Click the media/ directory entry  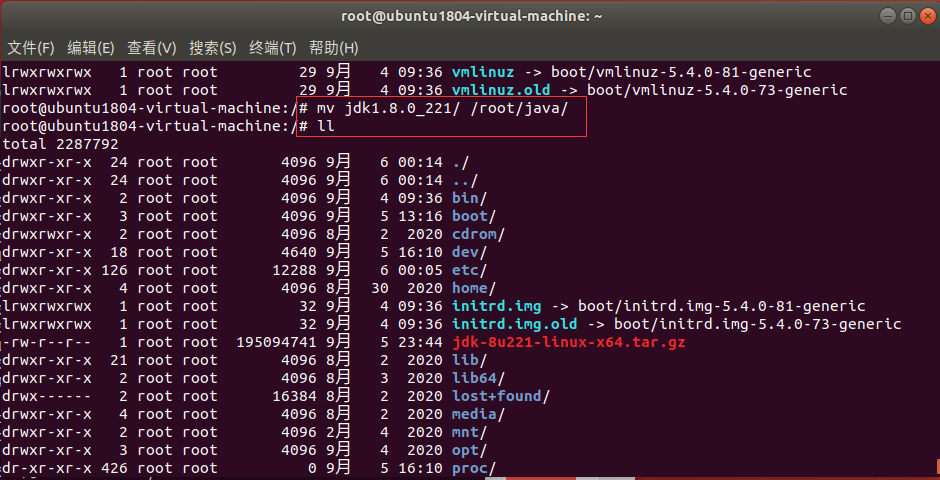click(x=478, y=414)
